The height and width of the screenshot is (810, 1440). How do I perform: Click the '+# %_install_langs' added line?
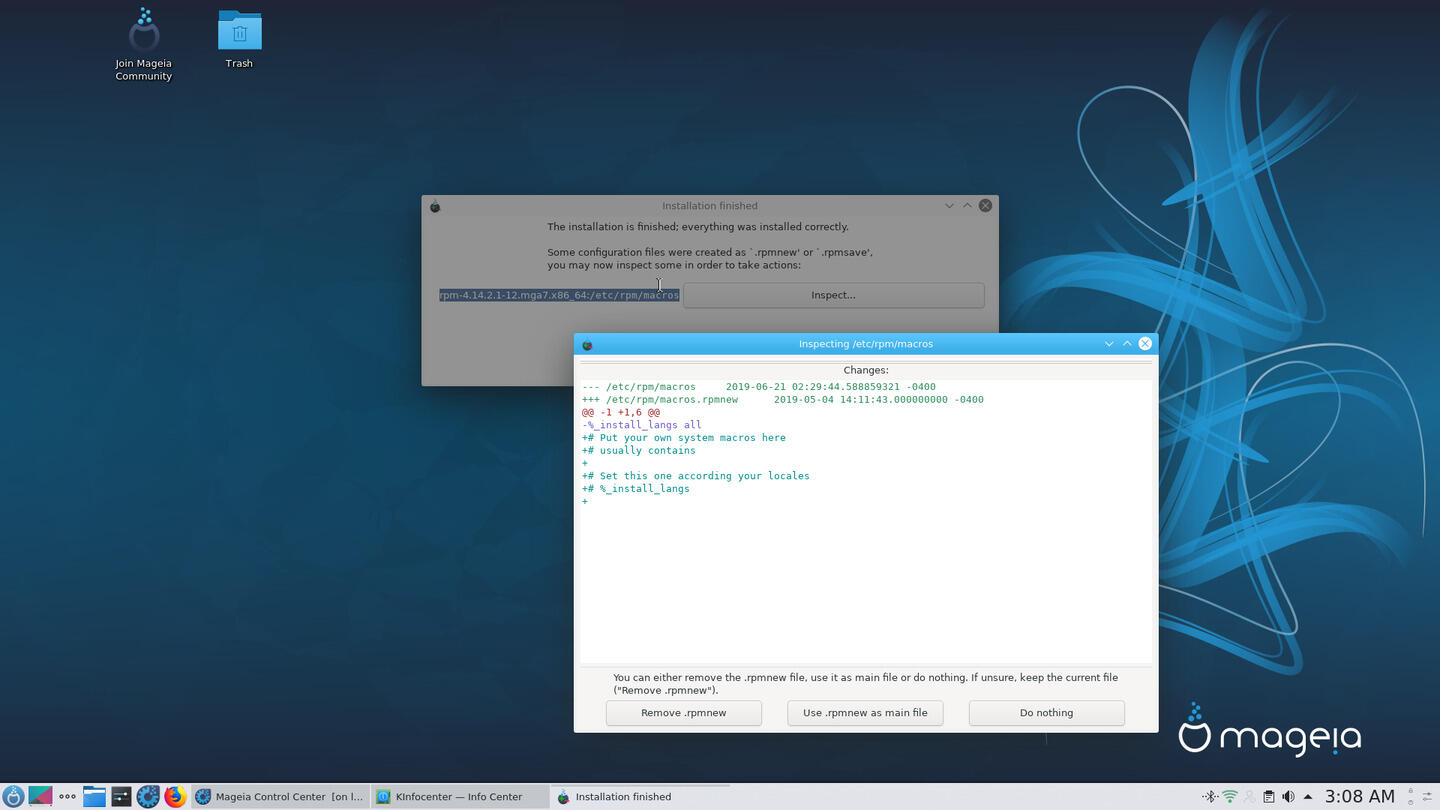[x=636, y=489]
